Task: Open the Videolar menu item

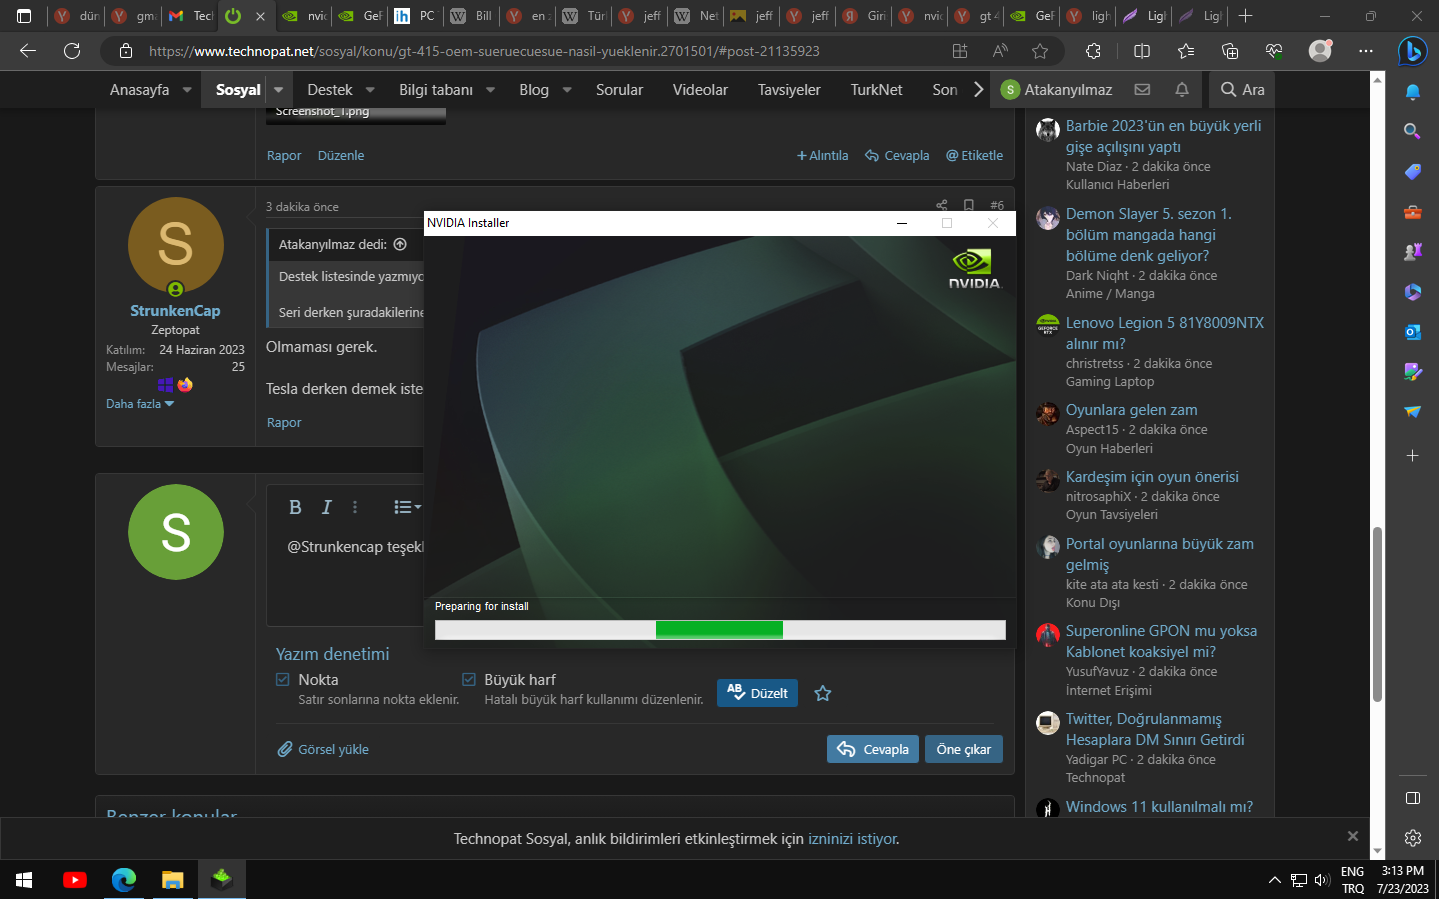Action: point(700,90)
